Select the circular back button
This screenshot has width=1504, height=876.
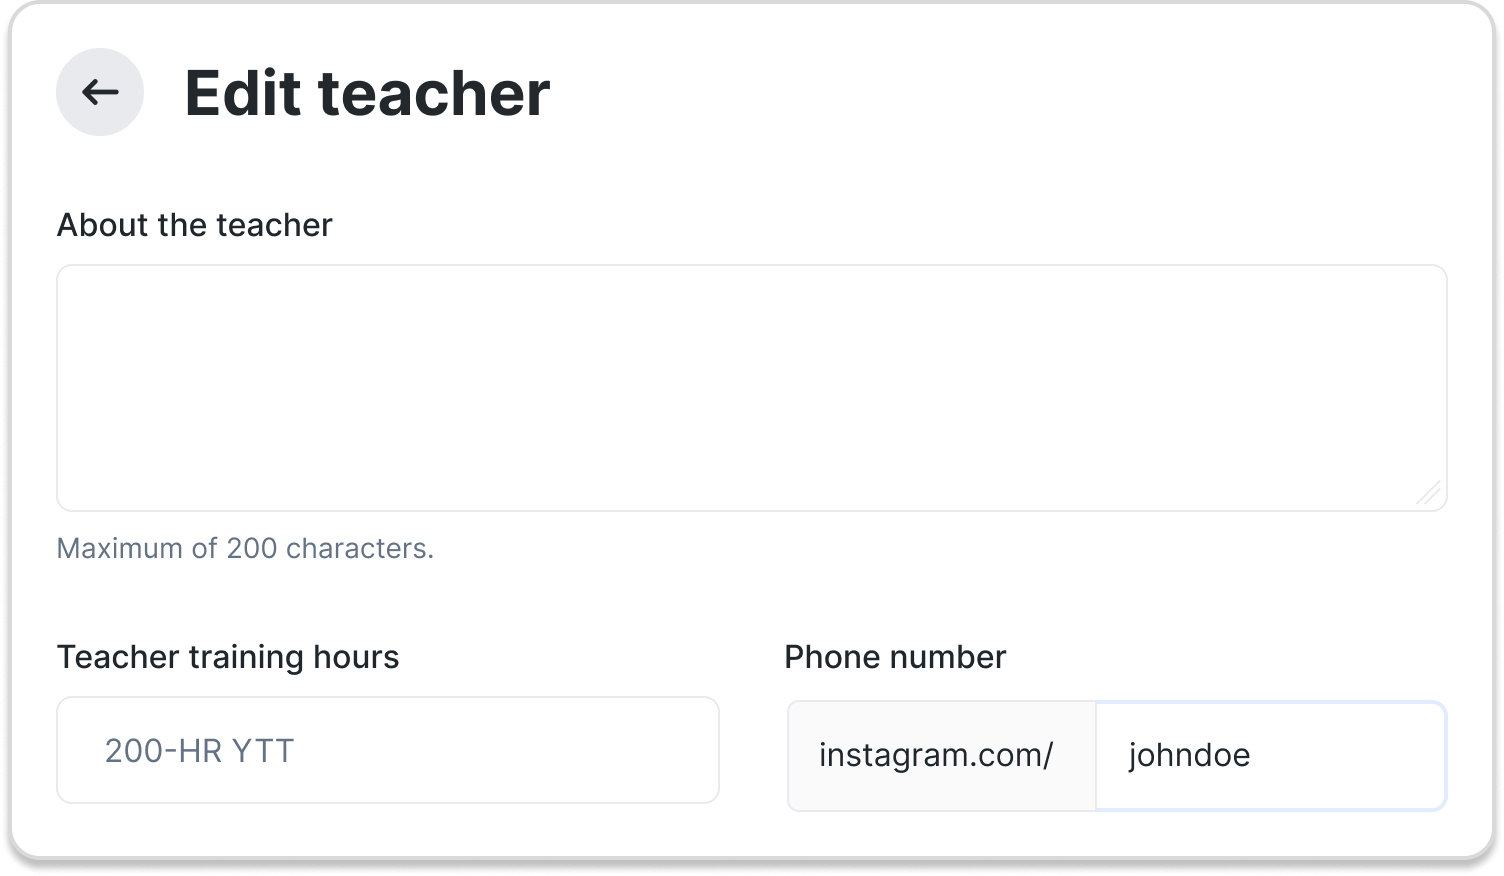click(100, 92)
